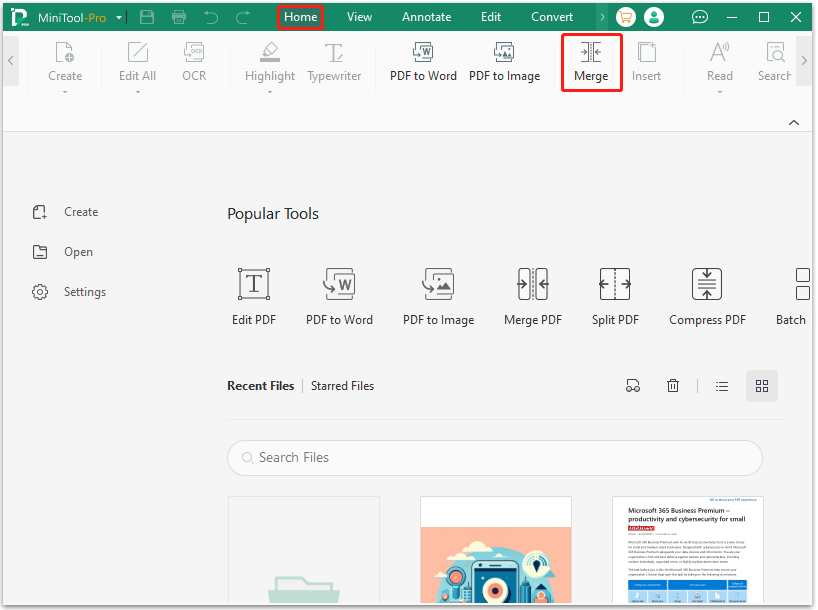Click the Insert tool in the ribbon
818x610 pixels.
(x=646, y=62)
